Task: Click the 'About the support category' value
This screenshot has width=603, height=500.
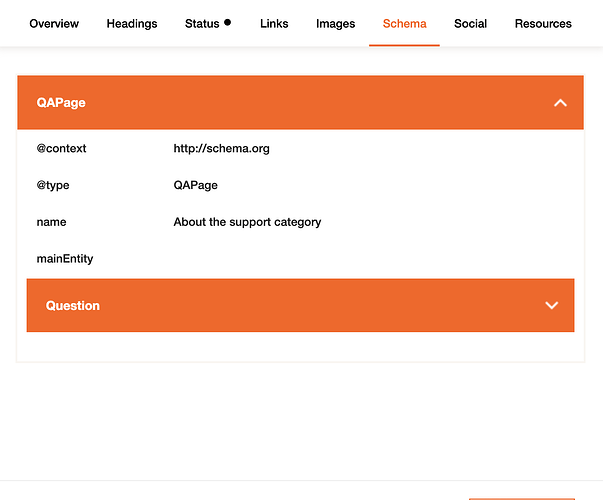Action: (247, 222)
